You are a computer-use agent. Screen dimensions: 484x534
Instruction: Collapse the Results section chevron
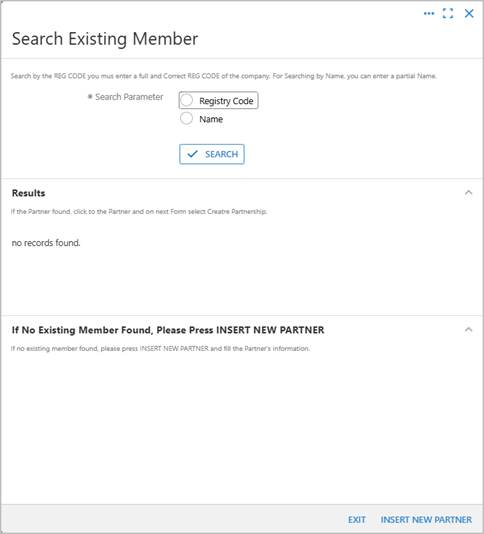469,192
